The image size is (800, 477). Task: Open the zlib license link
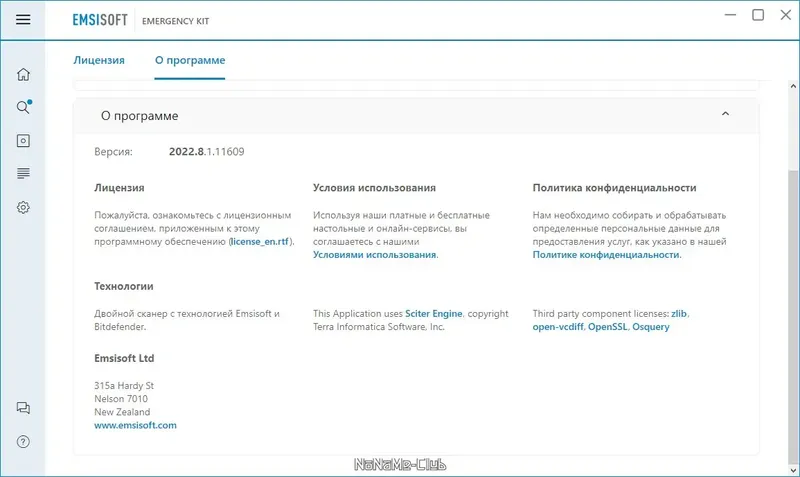pyautogui.click(x=679, y=314)
